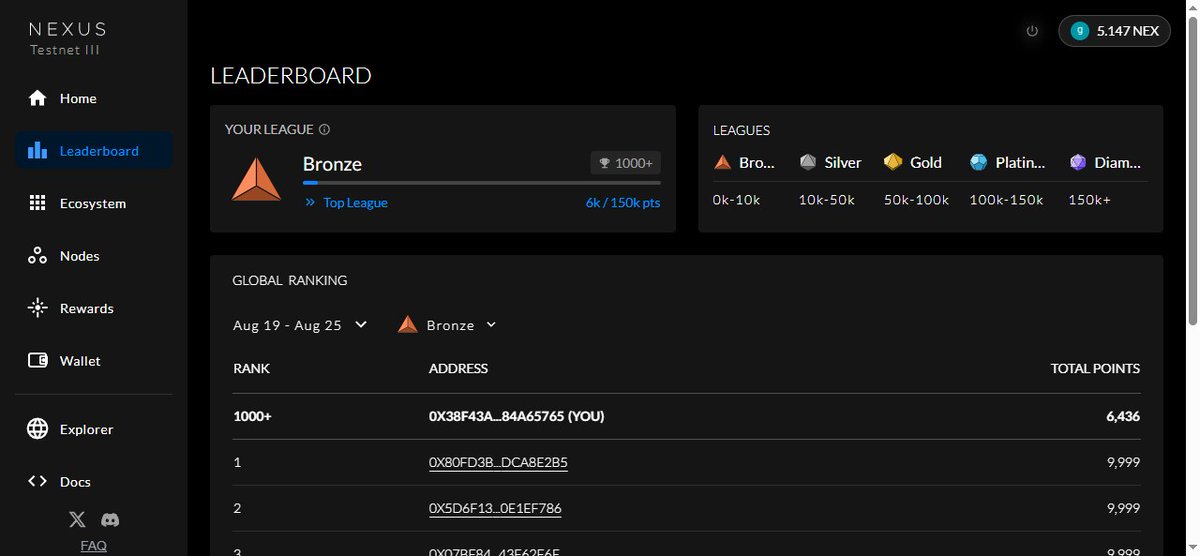The width and height of the screenshot is (1200, 556).
Task: Click the Nodes icon in sidebar
Action: pos(37,256)
